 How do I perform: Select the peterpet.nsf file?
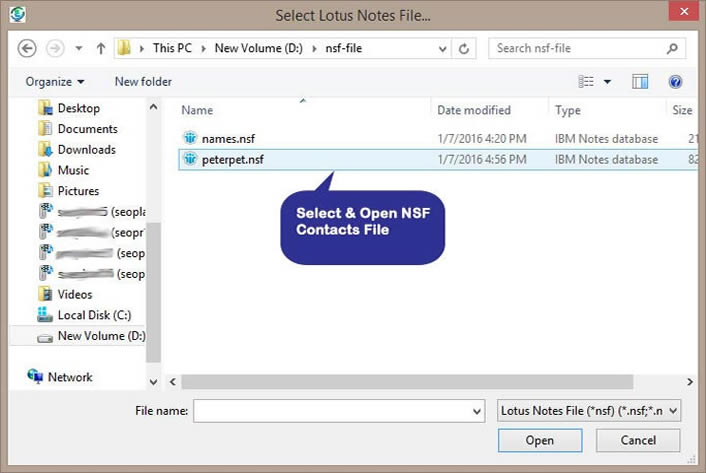point(233,159)
